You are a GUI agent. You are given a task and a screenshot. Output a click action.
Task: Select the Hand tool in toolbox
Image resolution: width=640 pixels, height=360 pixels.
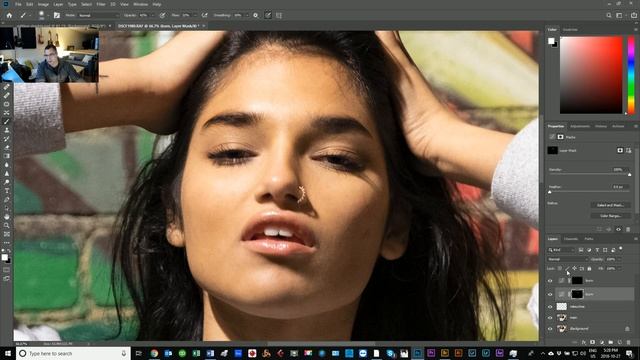pos(7,217)
